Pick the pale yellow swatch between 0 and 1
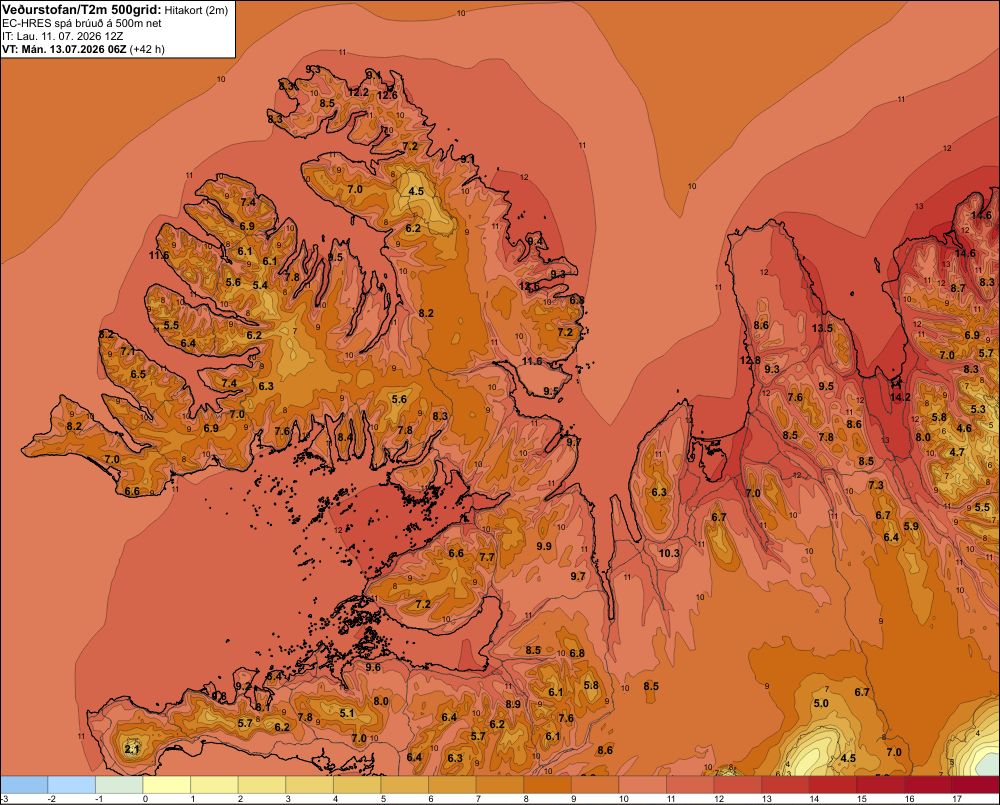 click(x=166, y=784)
